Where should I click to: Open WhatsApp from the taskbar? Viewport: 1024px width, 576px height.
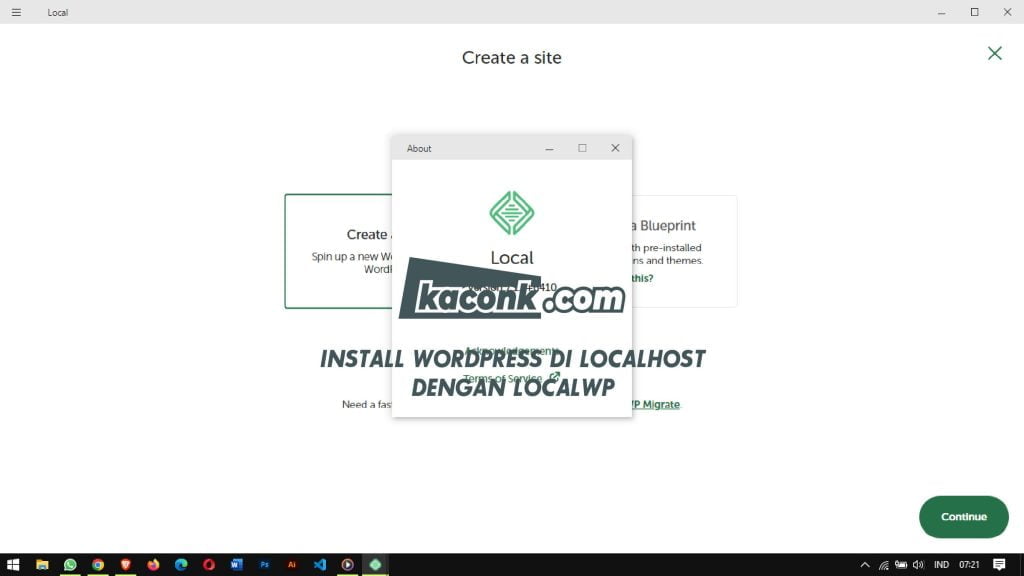tap(70, 564)
